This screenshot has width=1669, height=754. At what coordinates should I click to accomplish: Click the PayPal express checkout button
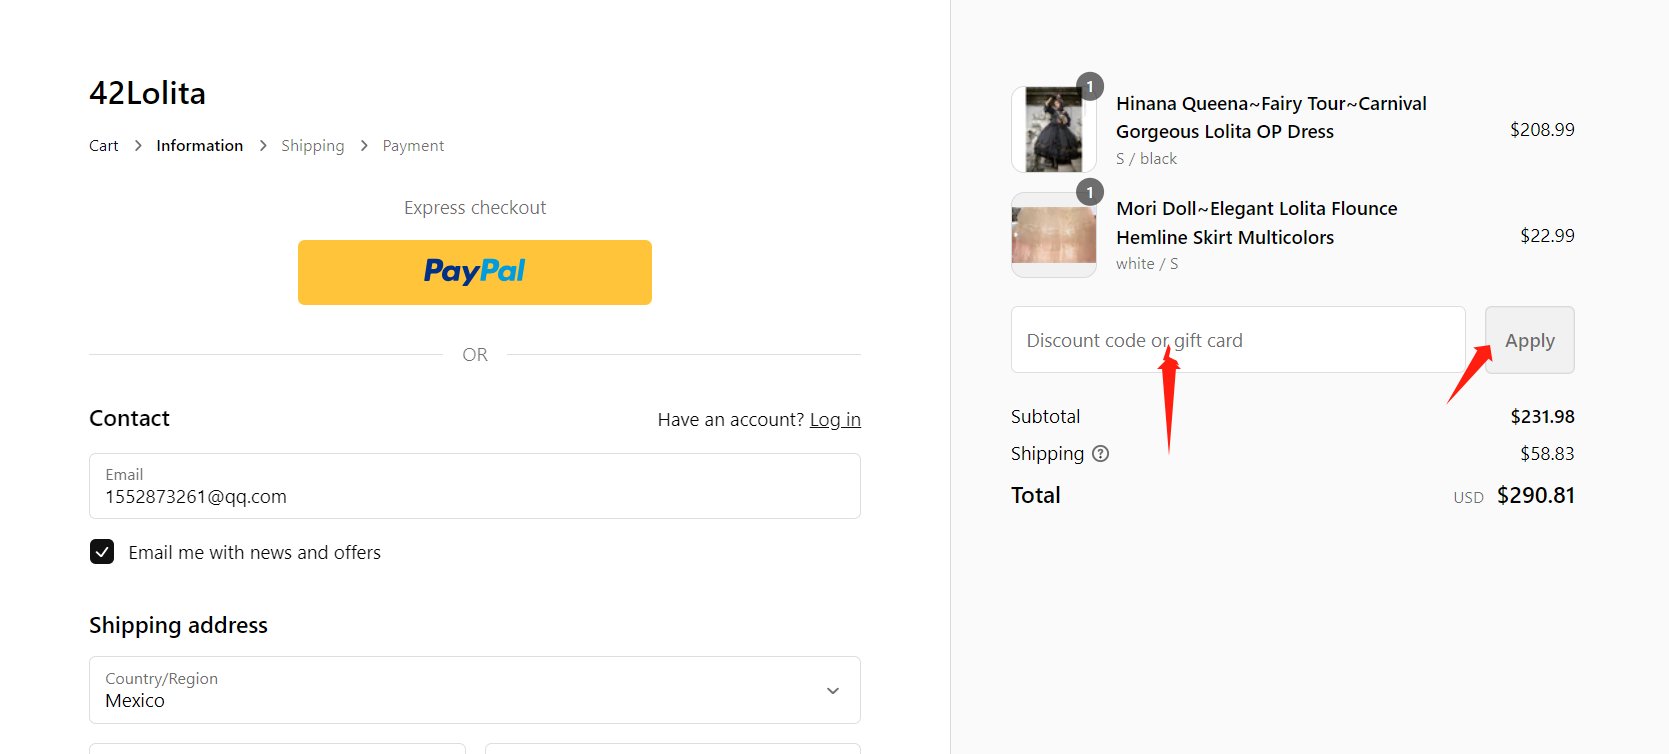[475, 272]
